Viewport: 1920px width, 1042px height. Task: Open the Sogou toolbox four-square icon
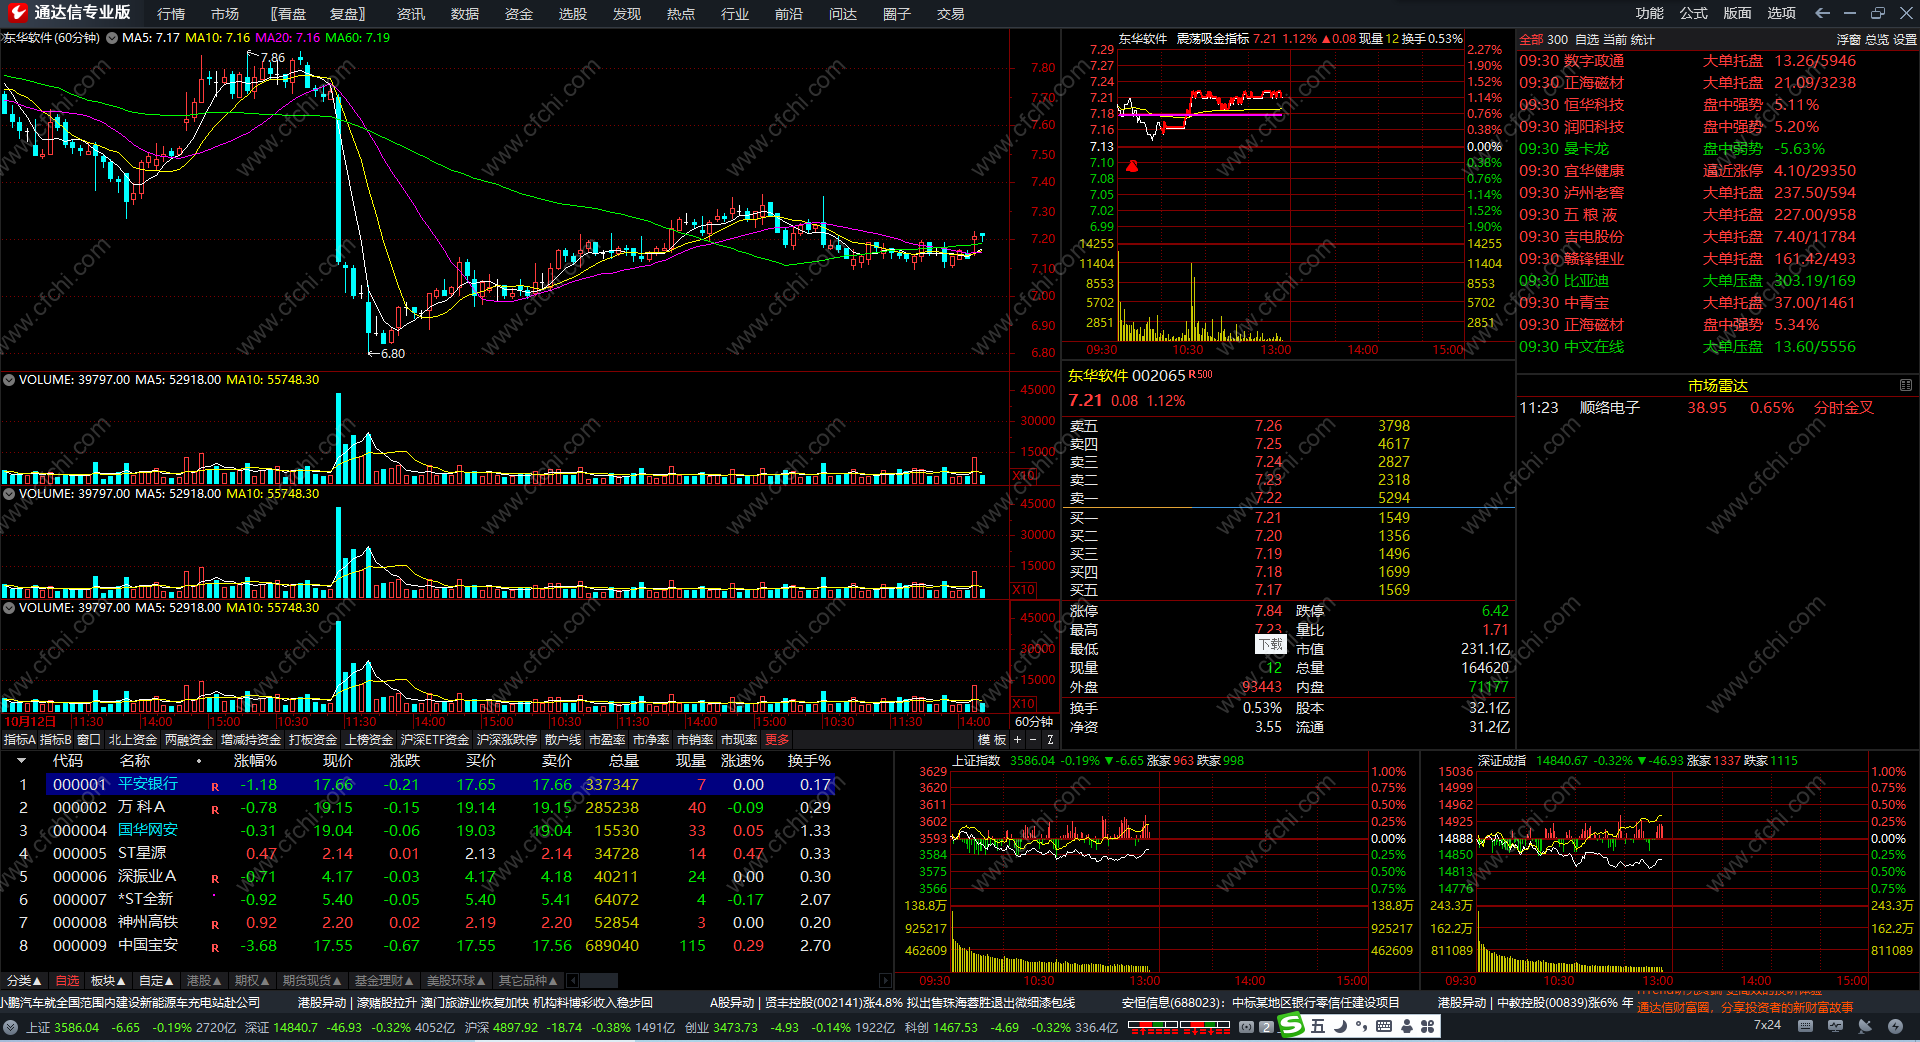click(1428, 1026)
